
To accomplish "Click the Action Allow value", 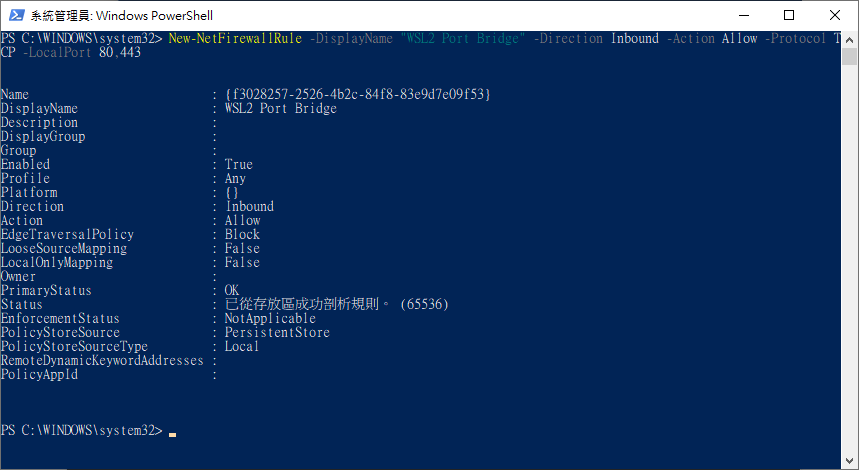I will [x=242, y=220].
